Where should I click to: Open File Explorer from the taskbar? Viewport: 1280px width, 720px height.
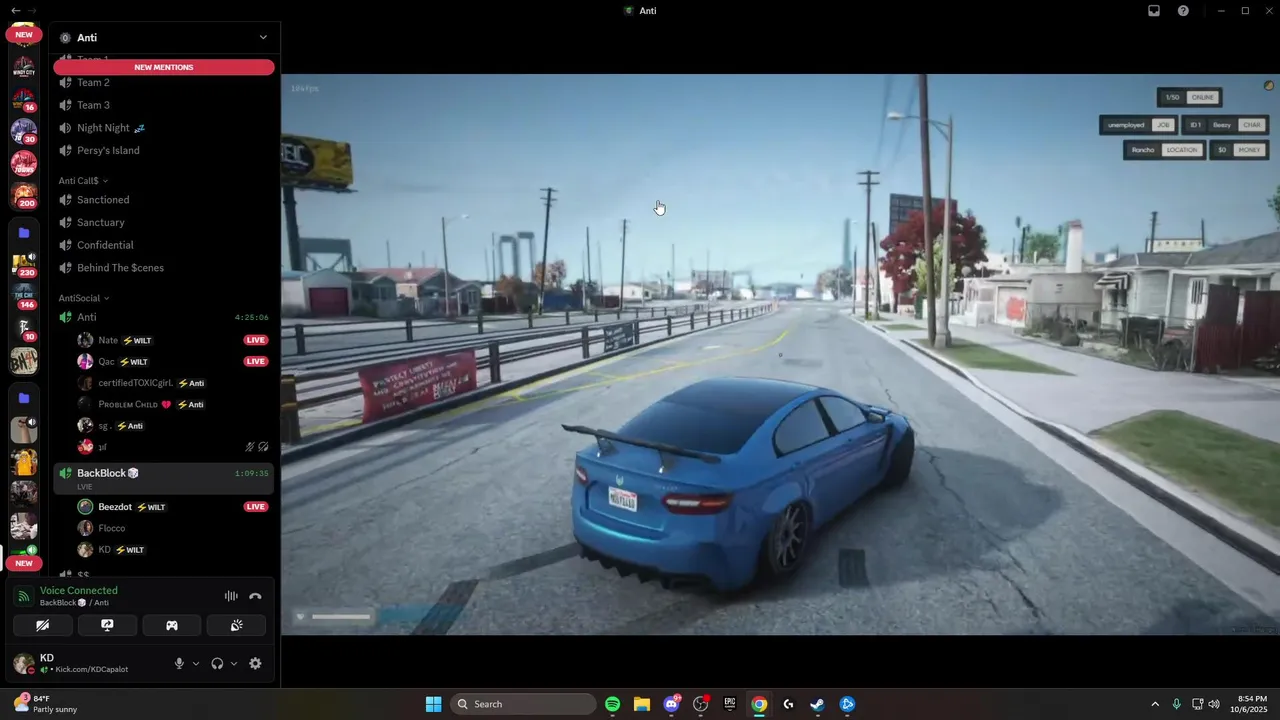[642, 704]
